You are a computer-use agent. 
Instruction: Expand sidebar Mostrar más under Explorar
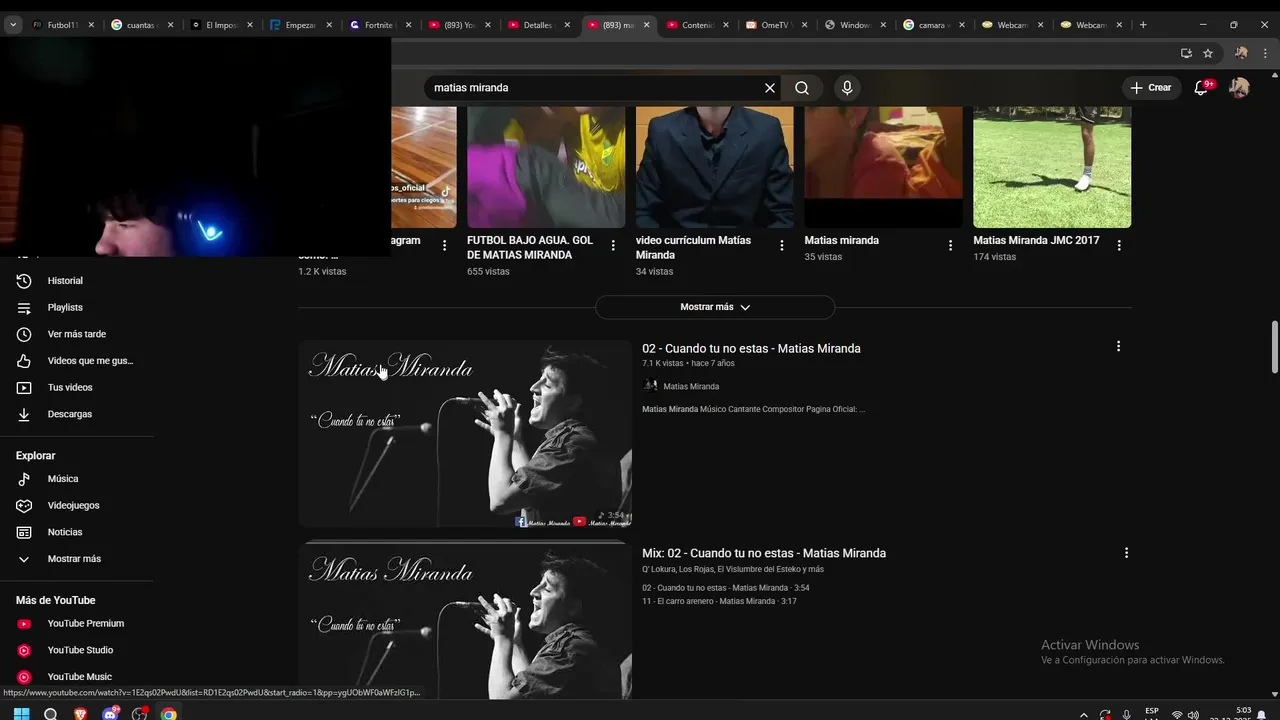76,559
